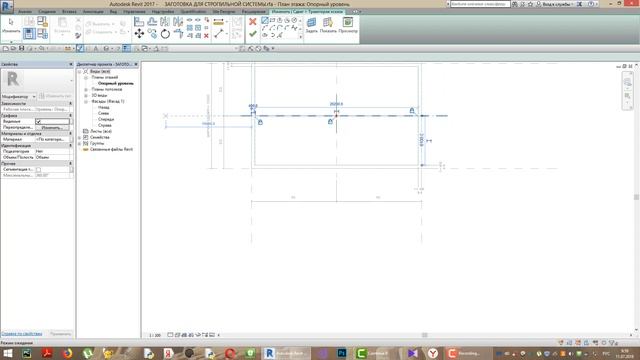The width and height of the screenshot is (640, 360).
Task: Close the project browser panel
Action: [x=136, y=64]
